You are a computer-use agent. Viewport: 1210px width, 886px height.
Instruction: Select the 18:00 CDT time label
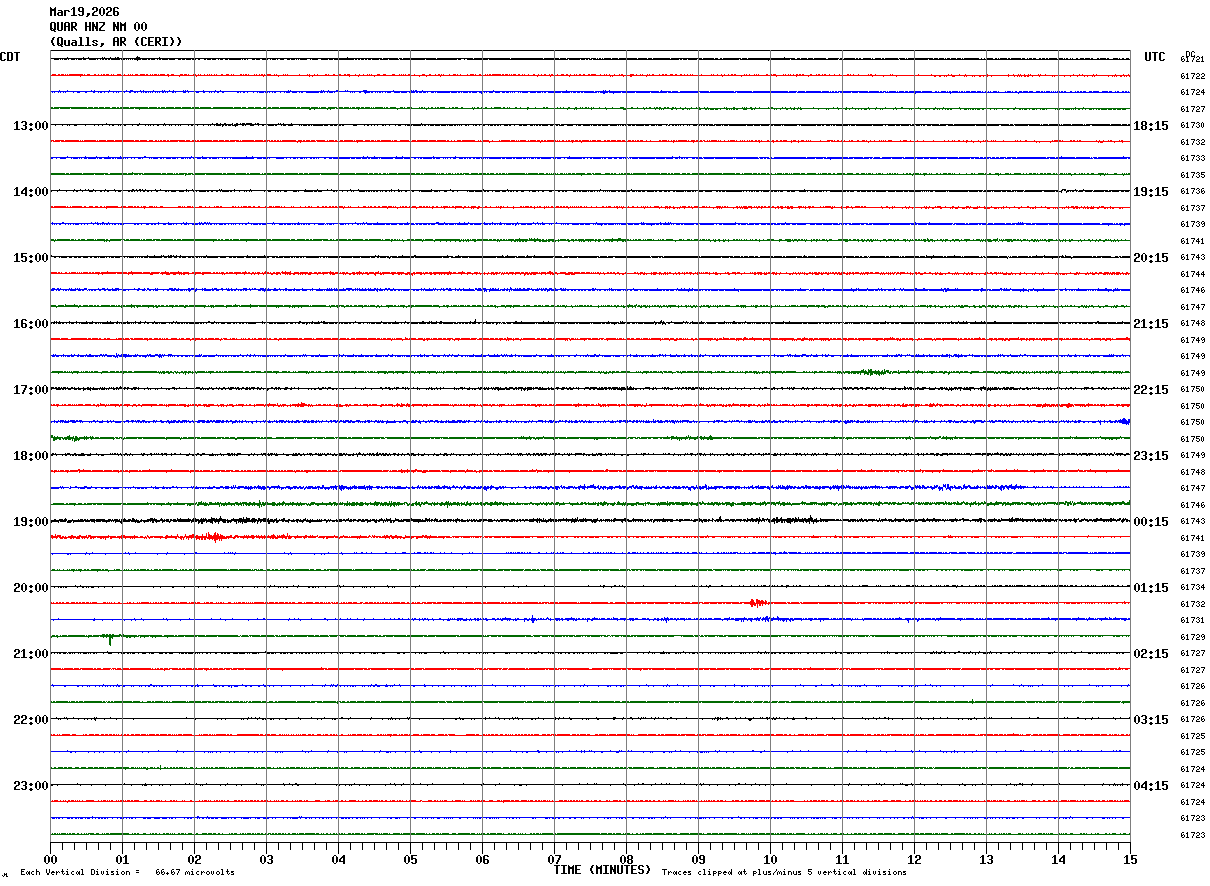coord(31,456)
